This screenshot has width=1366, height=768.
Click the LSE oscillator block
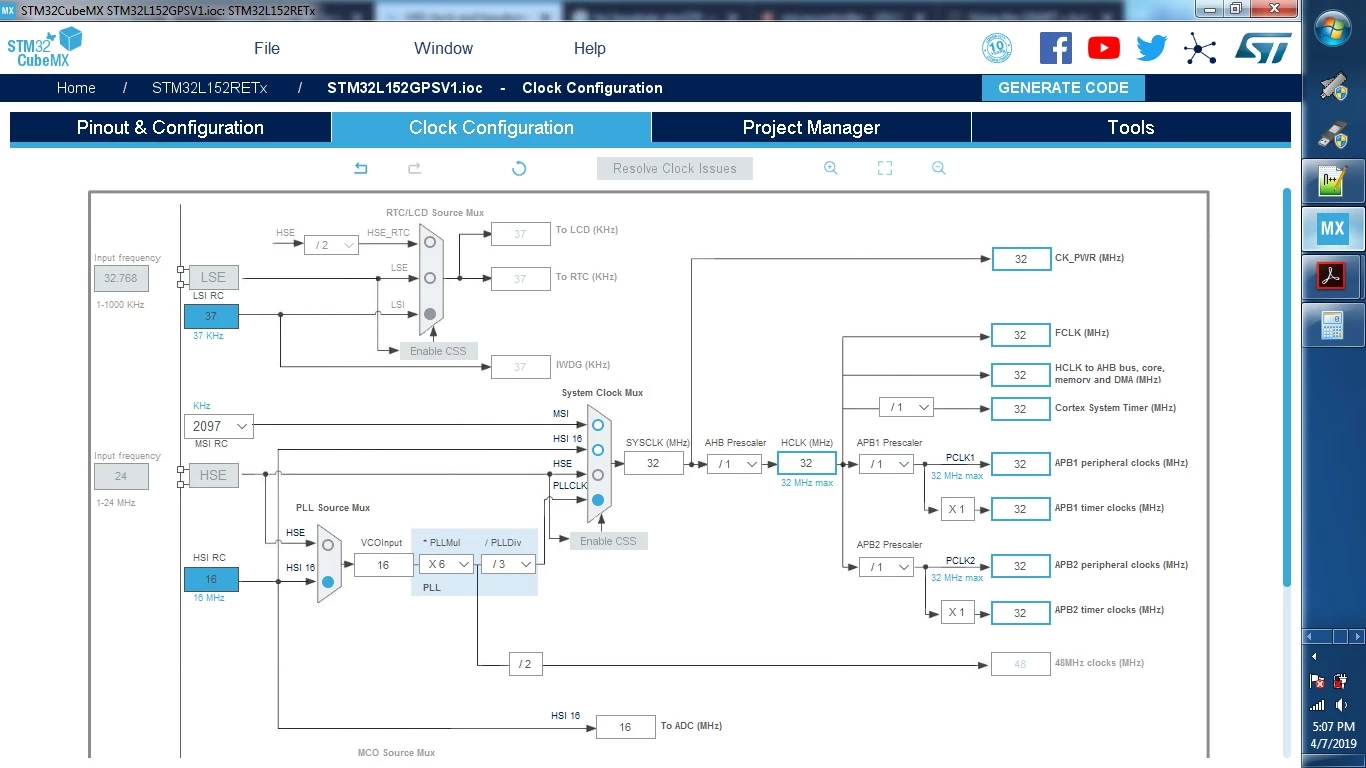[213, 277]
